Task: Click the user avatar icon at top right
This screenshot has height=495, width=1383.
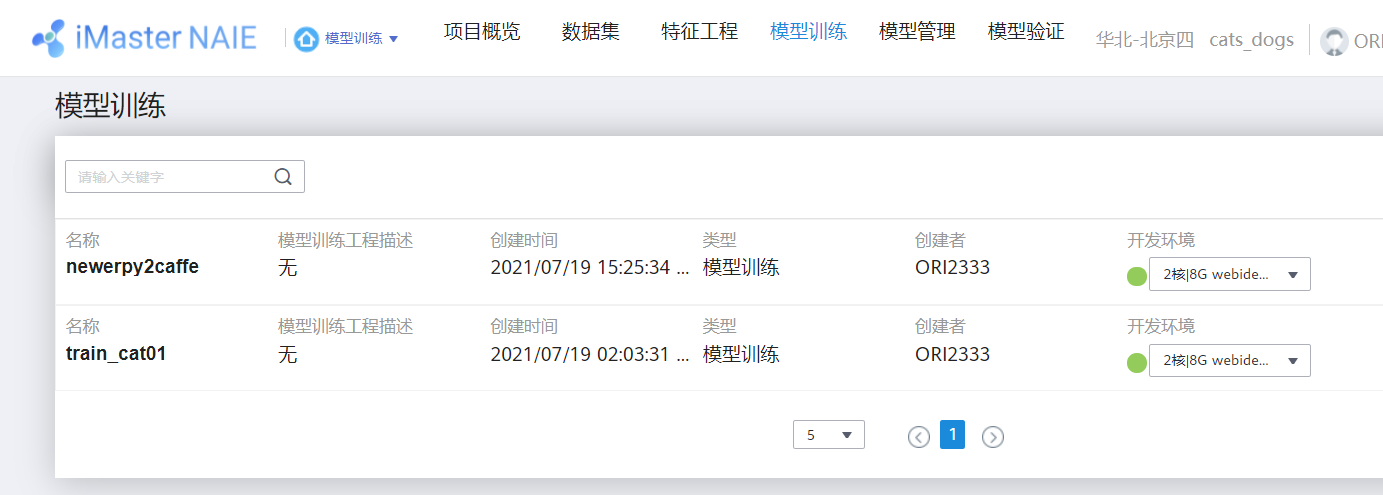Action: [x=1334, y=41]
